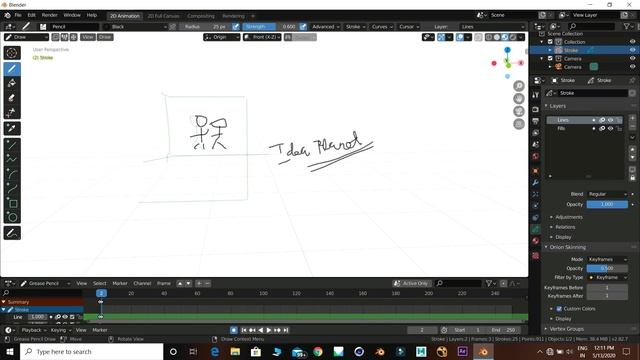Select the Eyedropper tool

[12, 129]
